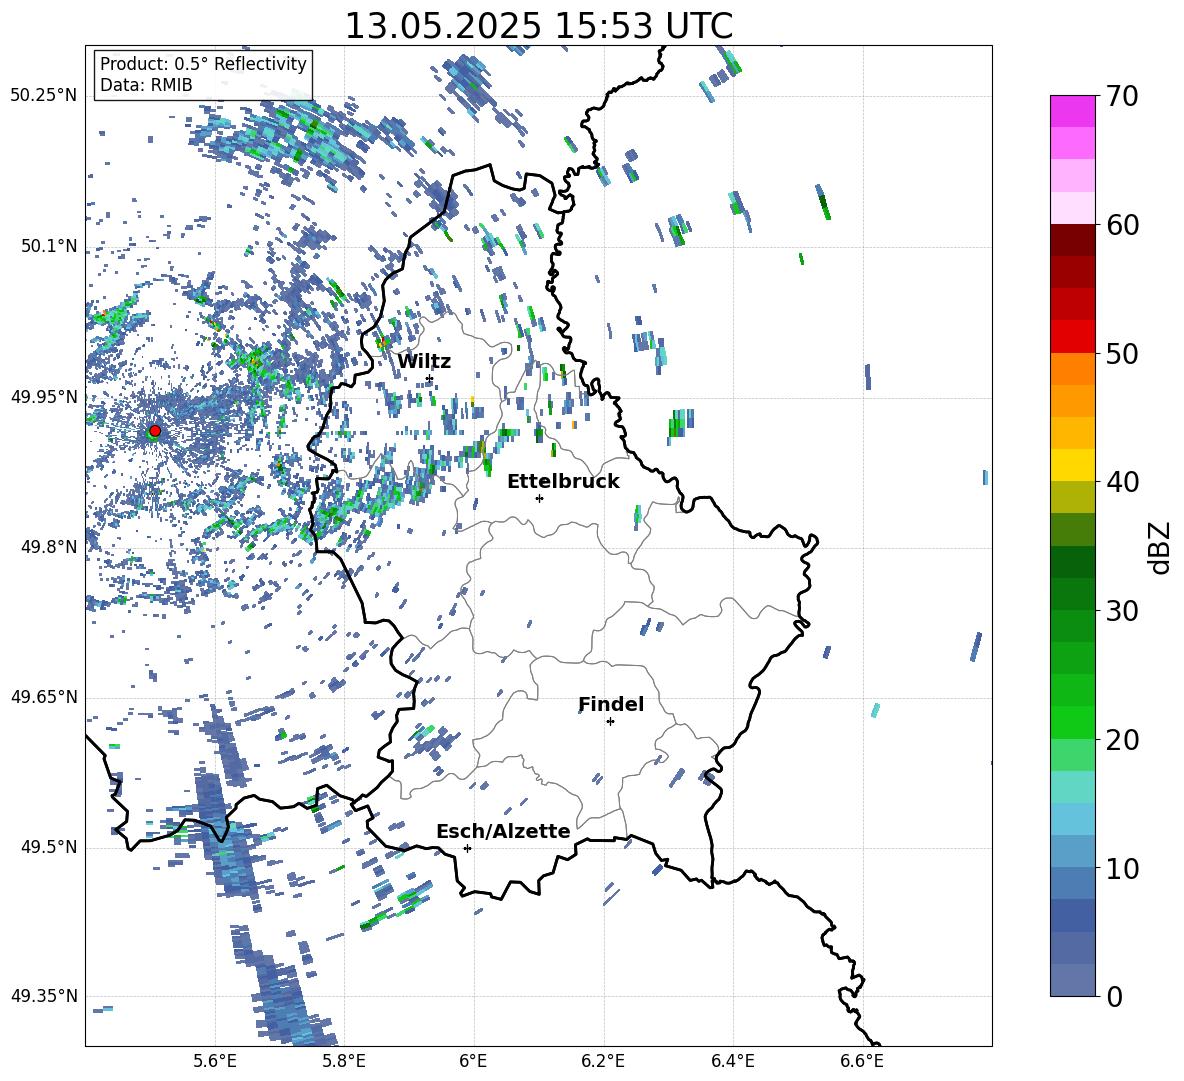Click the 49.65°N latitude label

(44, 697)
